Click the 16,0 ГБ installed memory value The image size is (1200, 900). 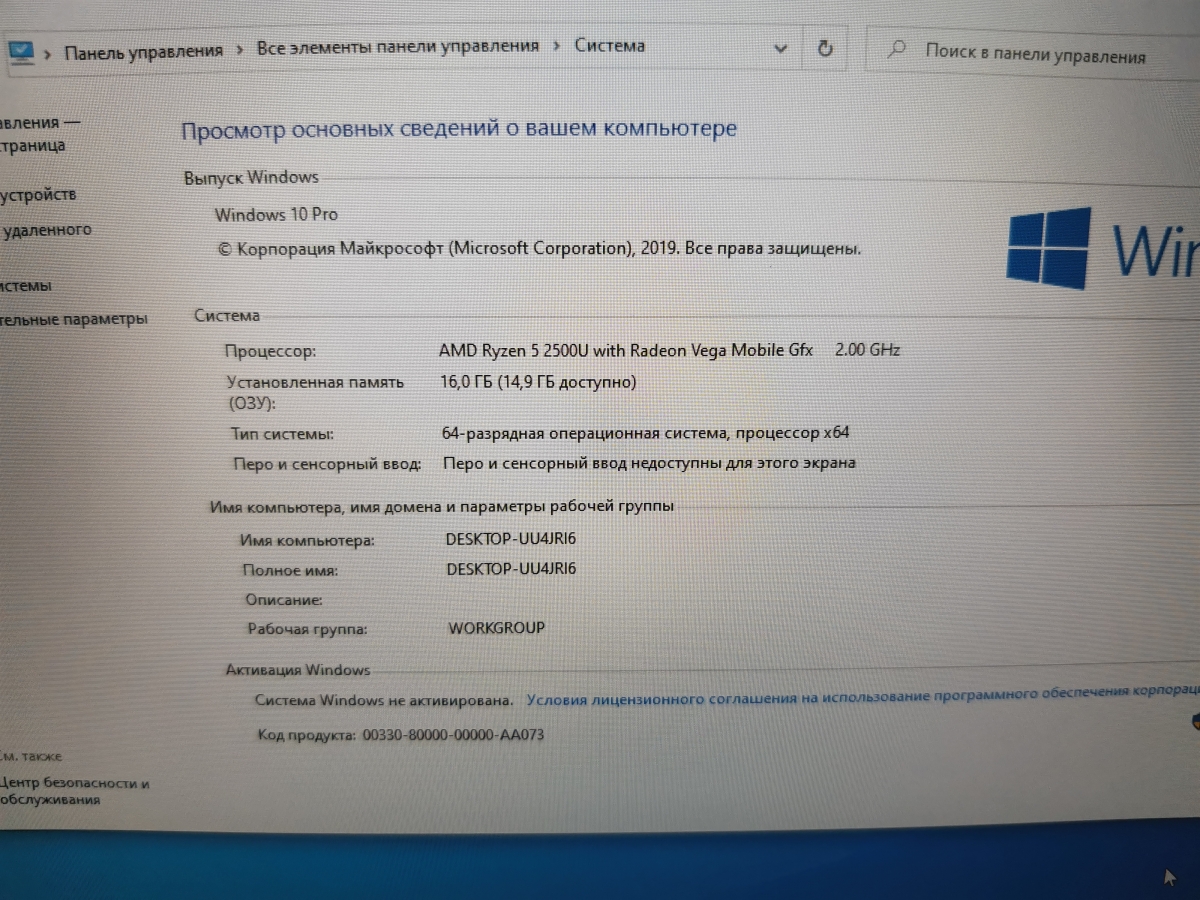538,382
